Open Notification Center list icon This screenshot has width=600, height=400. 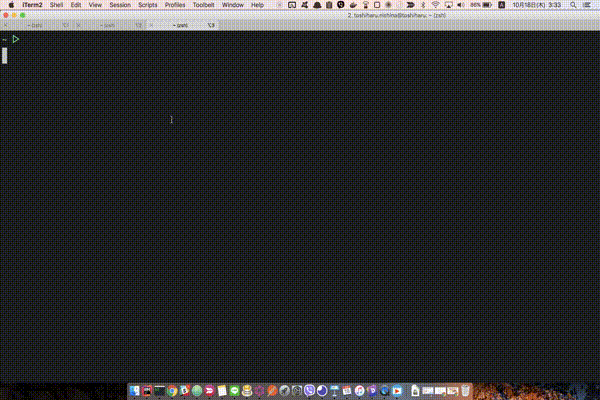pos(588,5)
